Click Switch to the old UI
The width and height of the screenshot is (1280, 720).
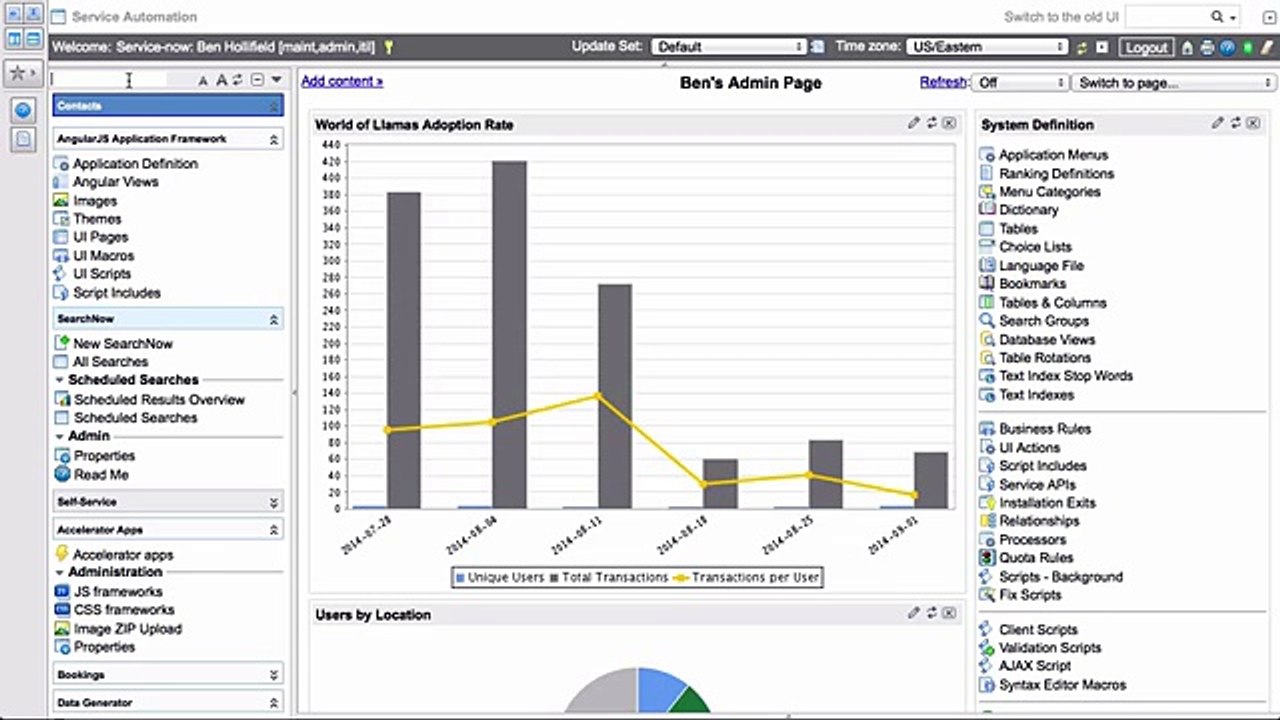point(1062,17)
